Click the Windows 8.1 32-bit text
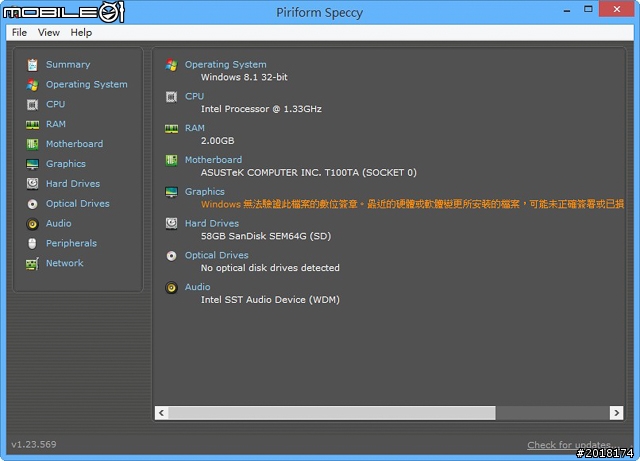The width and height of the screenshot is (640, 461). (x=244, y=77)
